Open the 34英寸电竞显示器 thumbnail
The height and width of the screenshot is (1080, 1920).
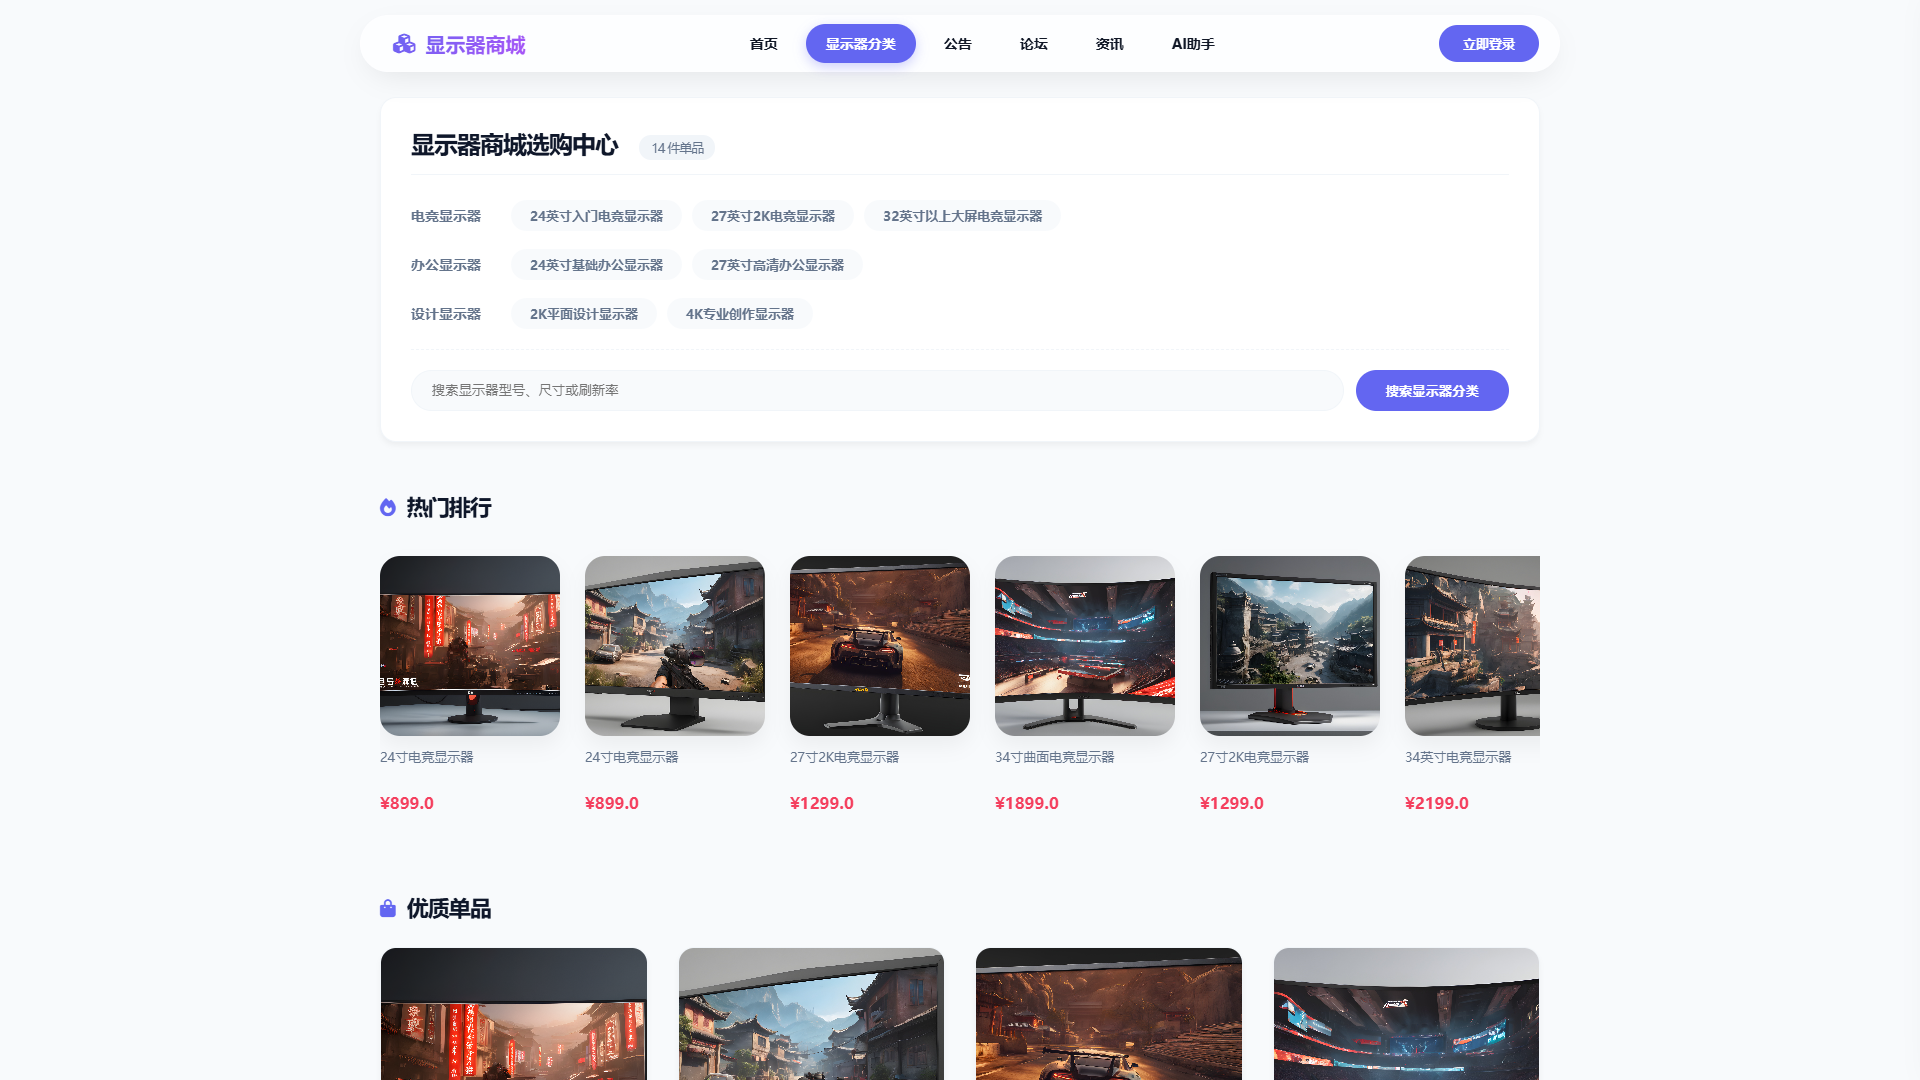point(1472,646)
